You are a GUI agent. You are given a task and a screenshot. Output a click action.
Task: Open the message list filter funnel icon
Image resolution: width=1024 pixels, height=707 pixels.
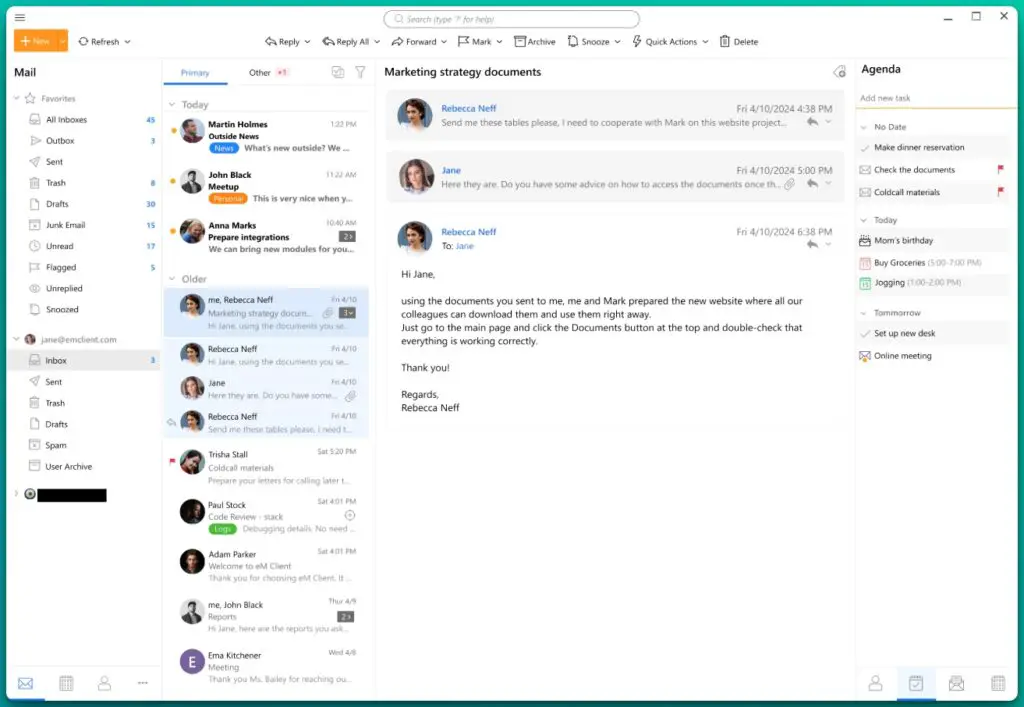click(360, 72)
